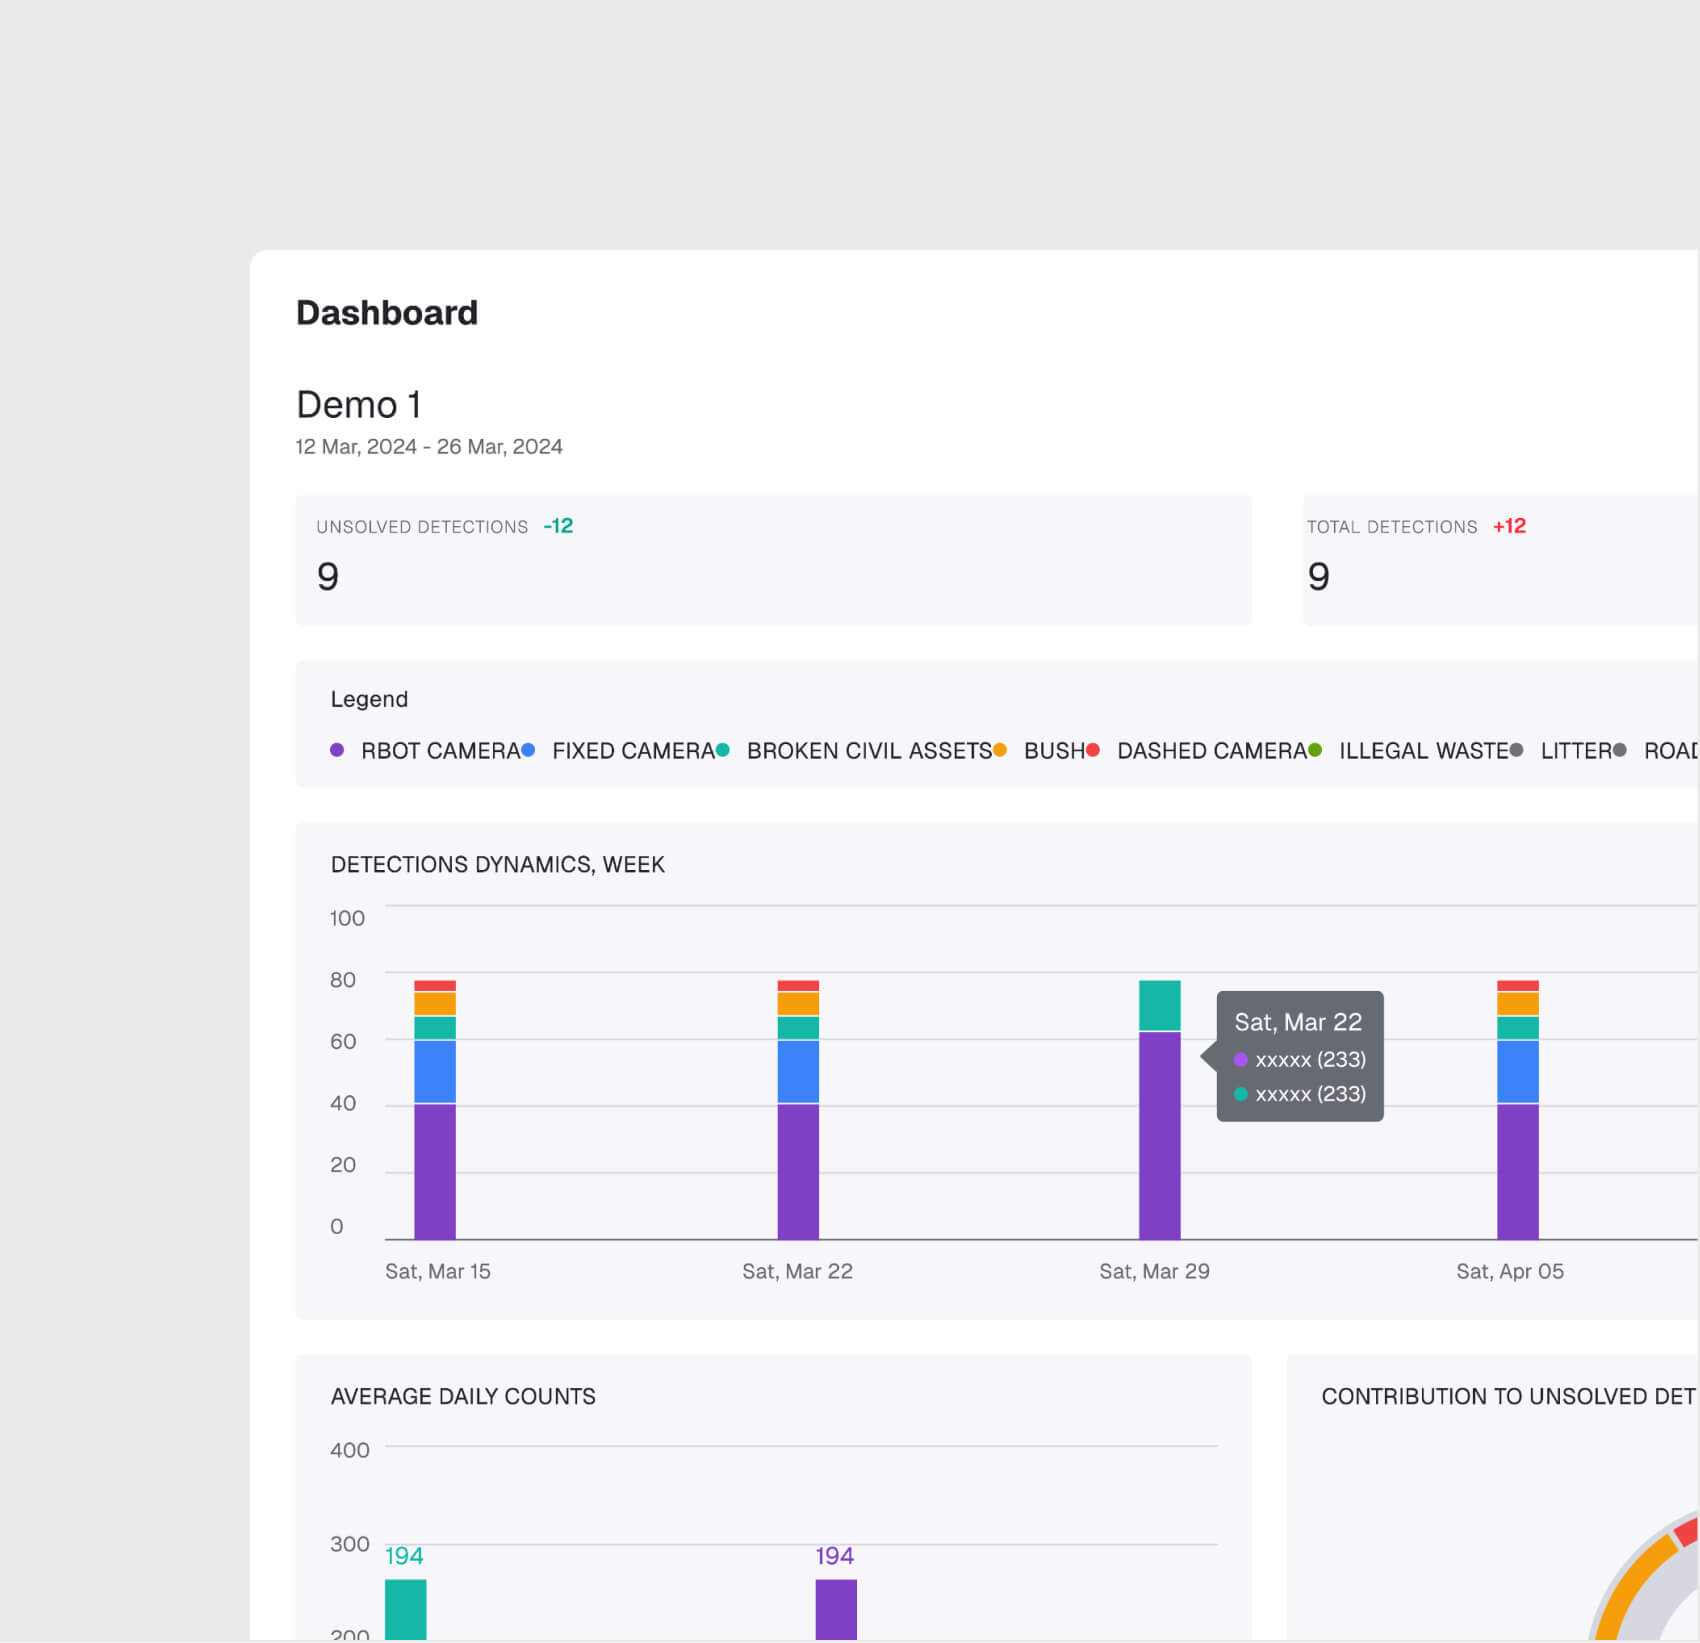Click the date range 12 Mar - 26 Mar
1700x1643 pixels.
pyautogui.click(x=428, y=446)
